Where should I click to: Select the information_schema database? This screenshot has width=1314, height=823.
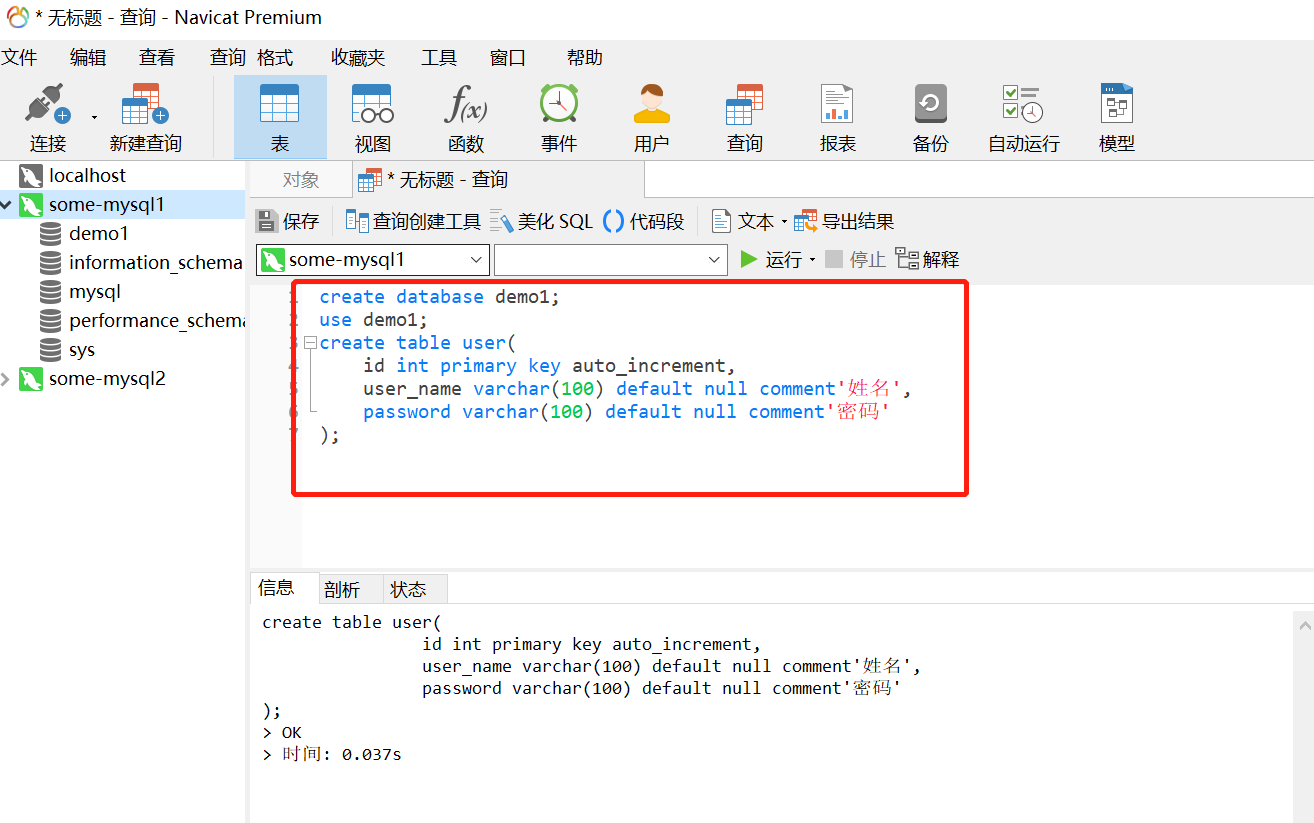[155, 263]
